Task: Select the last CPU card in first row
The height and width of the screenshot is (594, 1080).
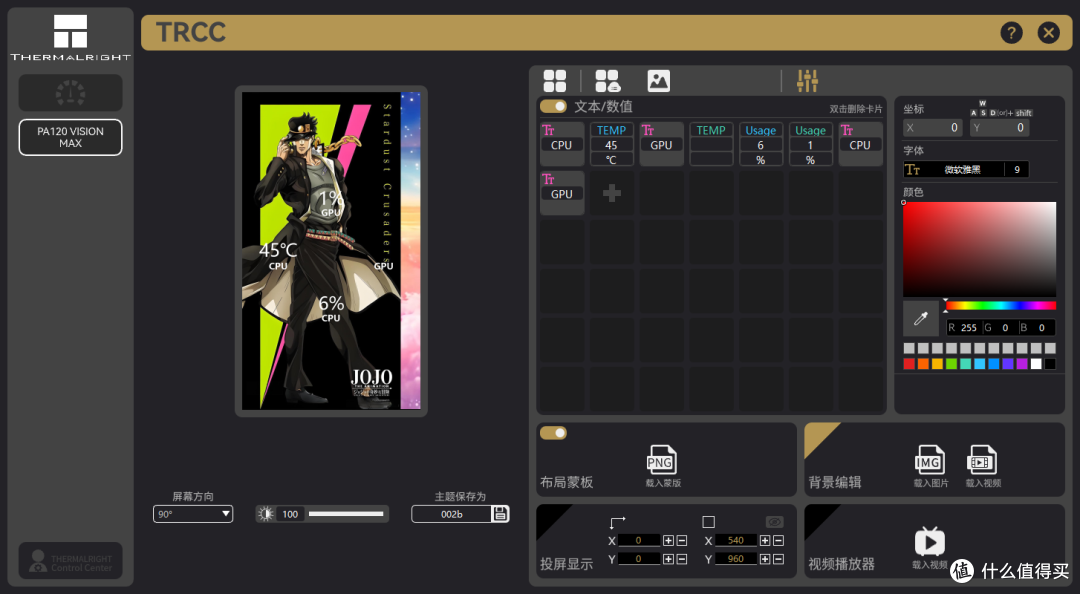Action: point(860,144)
